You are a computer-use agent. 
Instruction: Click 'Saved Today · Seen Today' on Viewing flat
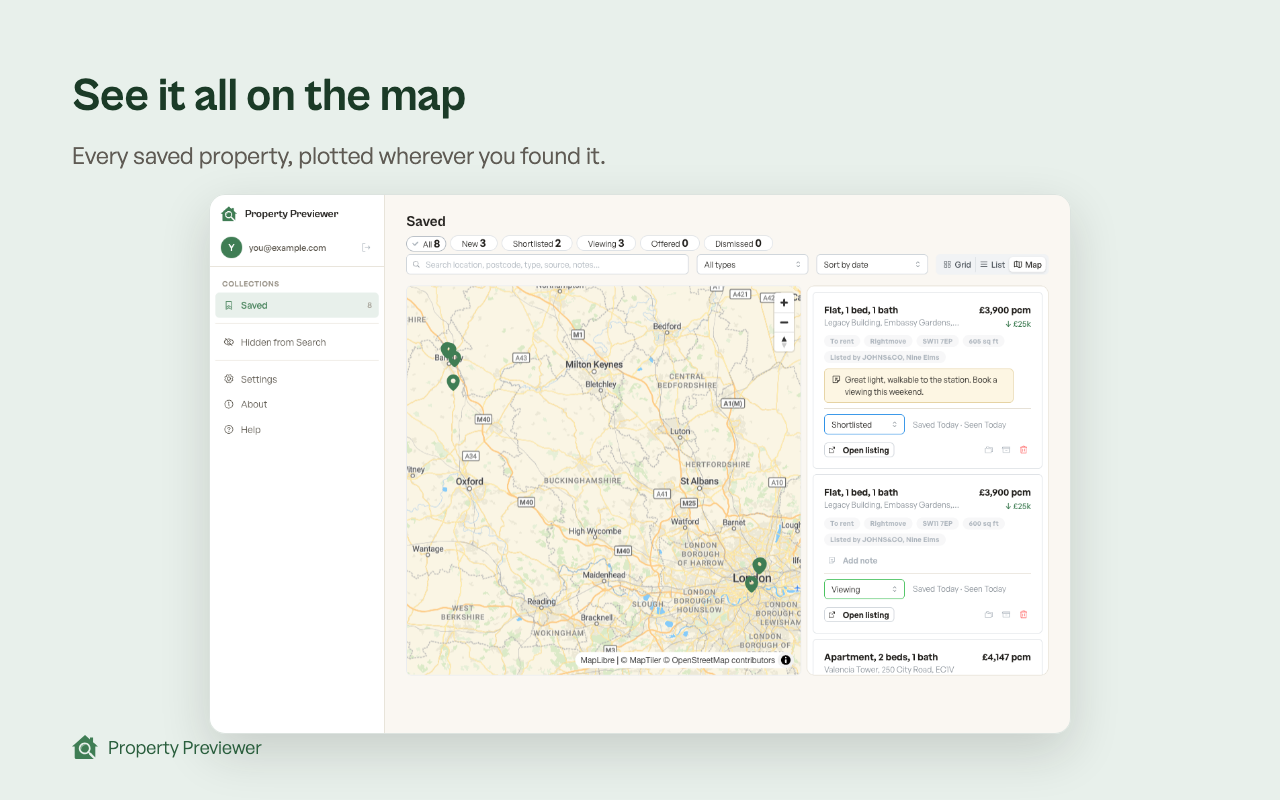tap(959, 590)
